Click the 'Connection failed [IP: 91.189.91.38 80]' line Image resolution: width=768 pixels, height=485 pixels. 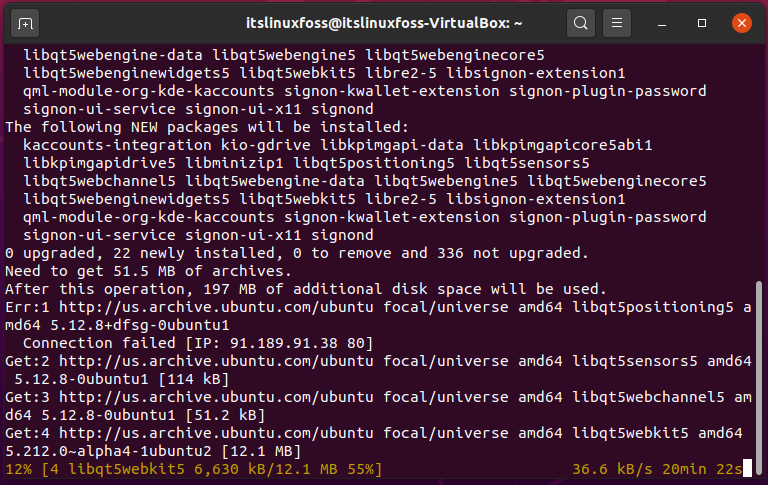[198, 343]
